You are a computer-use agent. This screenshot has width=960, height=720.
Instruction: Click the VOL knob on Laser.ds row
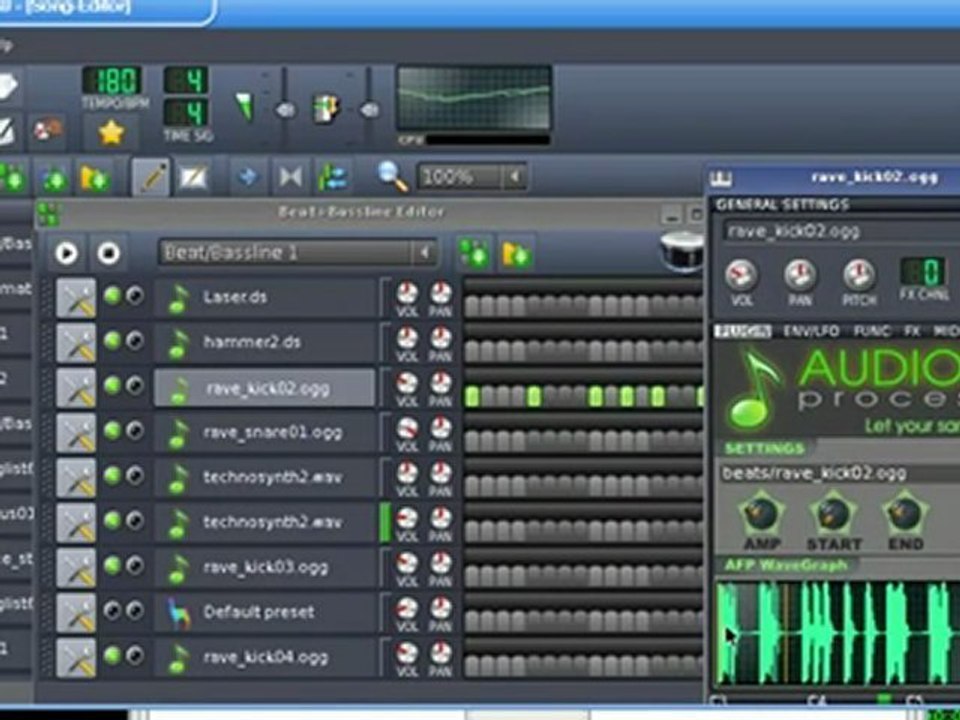point(407,294)
